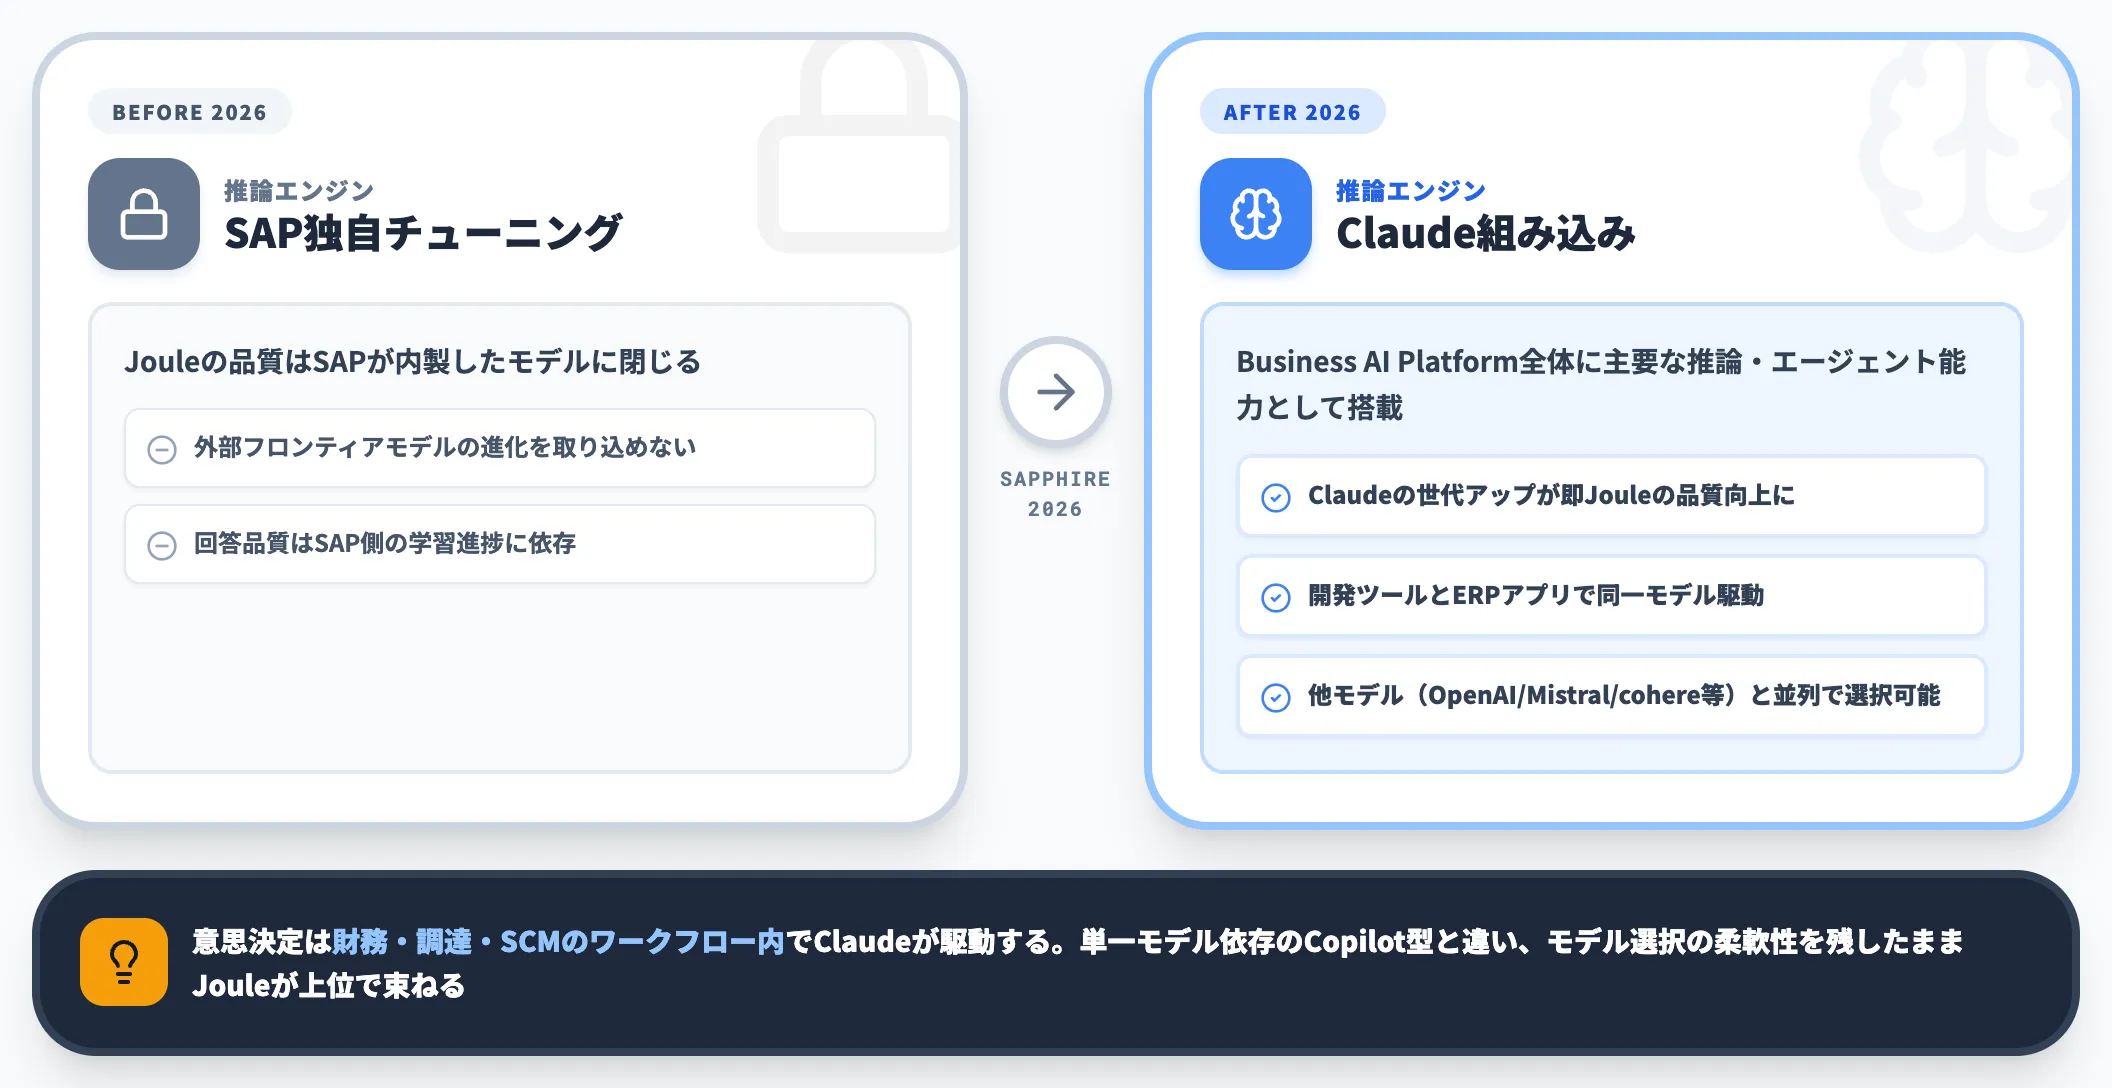Select the BEFORE 2026 badge
The image size is (2112, 1088).
[190, 112]
